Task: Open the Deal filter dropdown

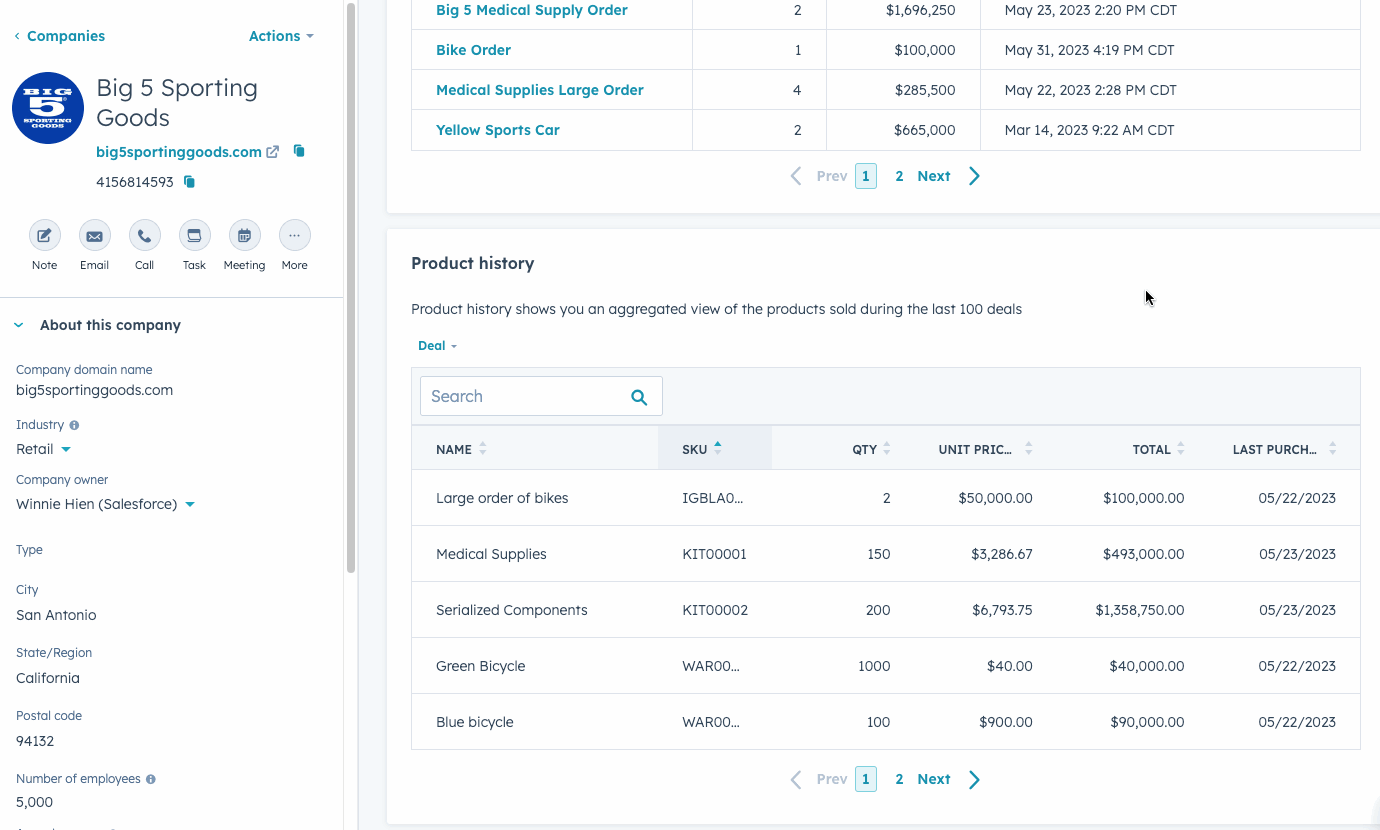Action: coord(437,346)
